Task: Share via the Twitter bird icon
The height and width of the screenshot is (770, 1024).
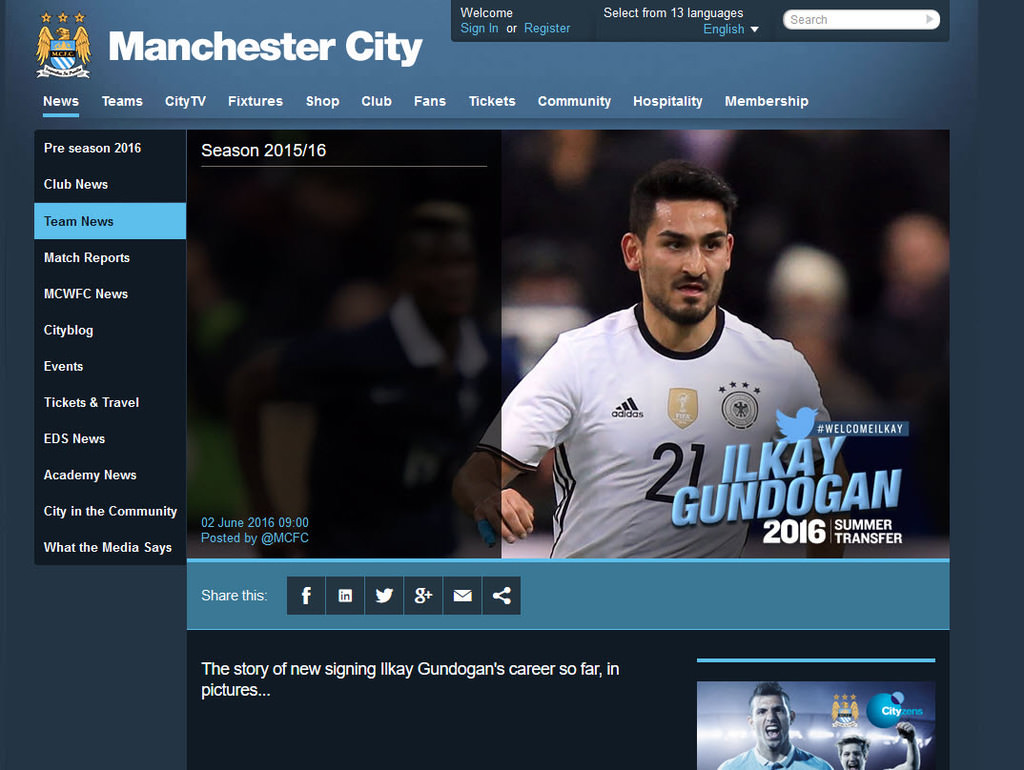Action: click(384, 596)
